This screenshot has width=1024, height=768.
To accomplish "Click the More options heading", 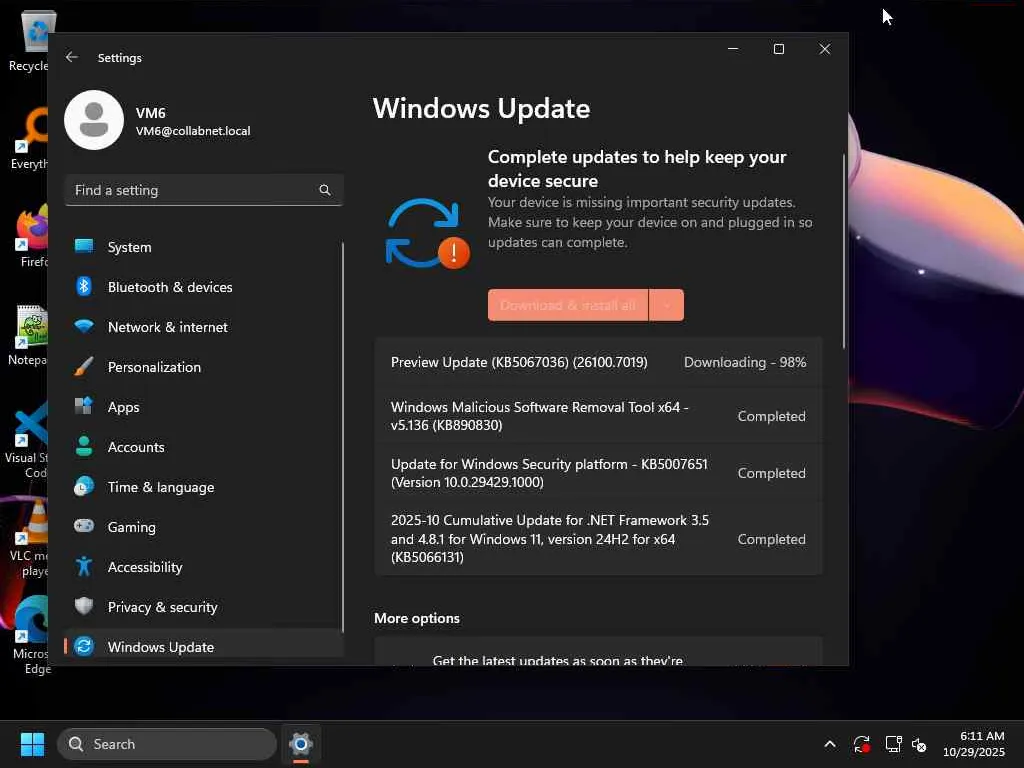I will pyautogui.click(x=417, y=618).
